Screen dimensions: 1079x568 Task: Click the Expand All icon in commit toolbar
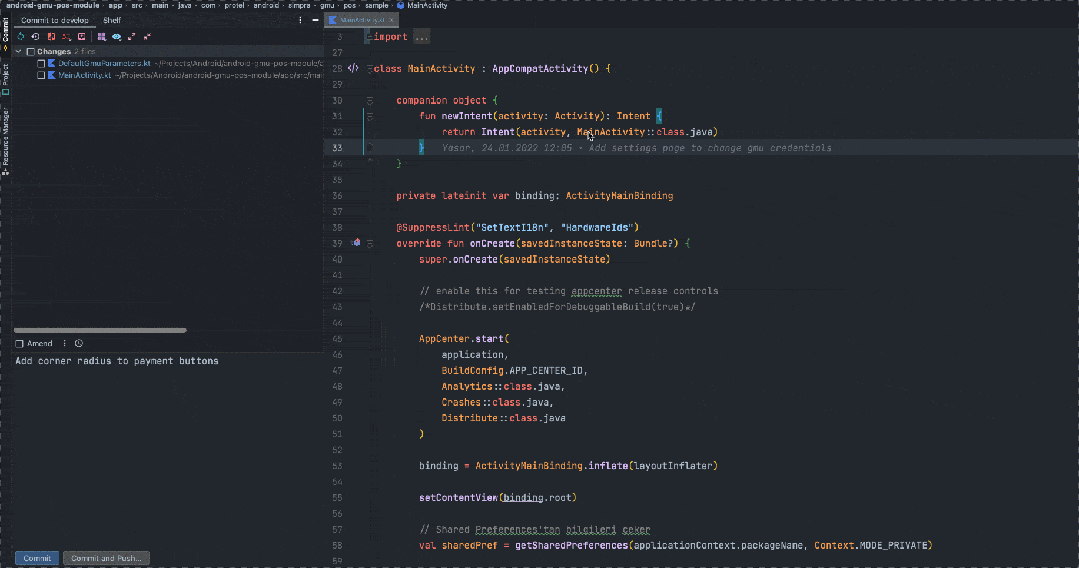click(132, 36)
